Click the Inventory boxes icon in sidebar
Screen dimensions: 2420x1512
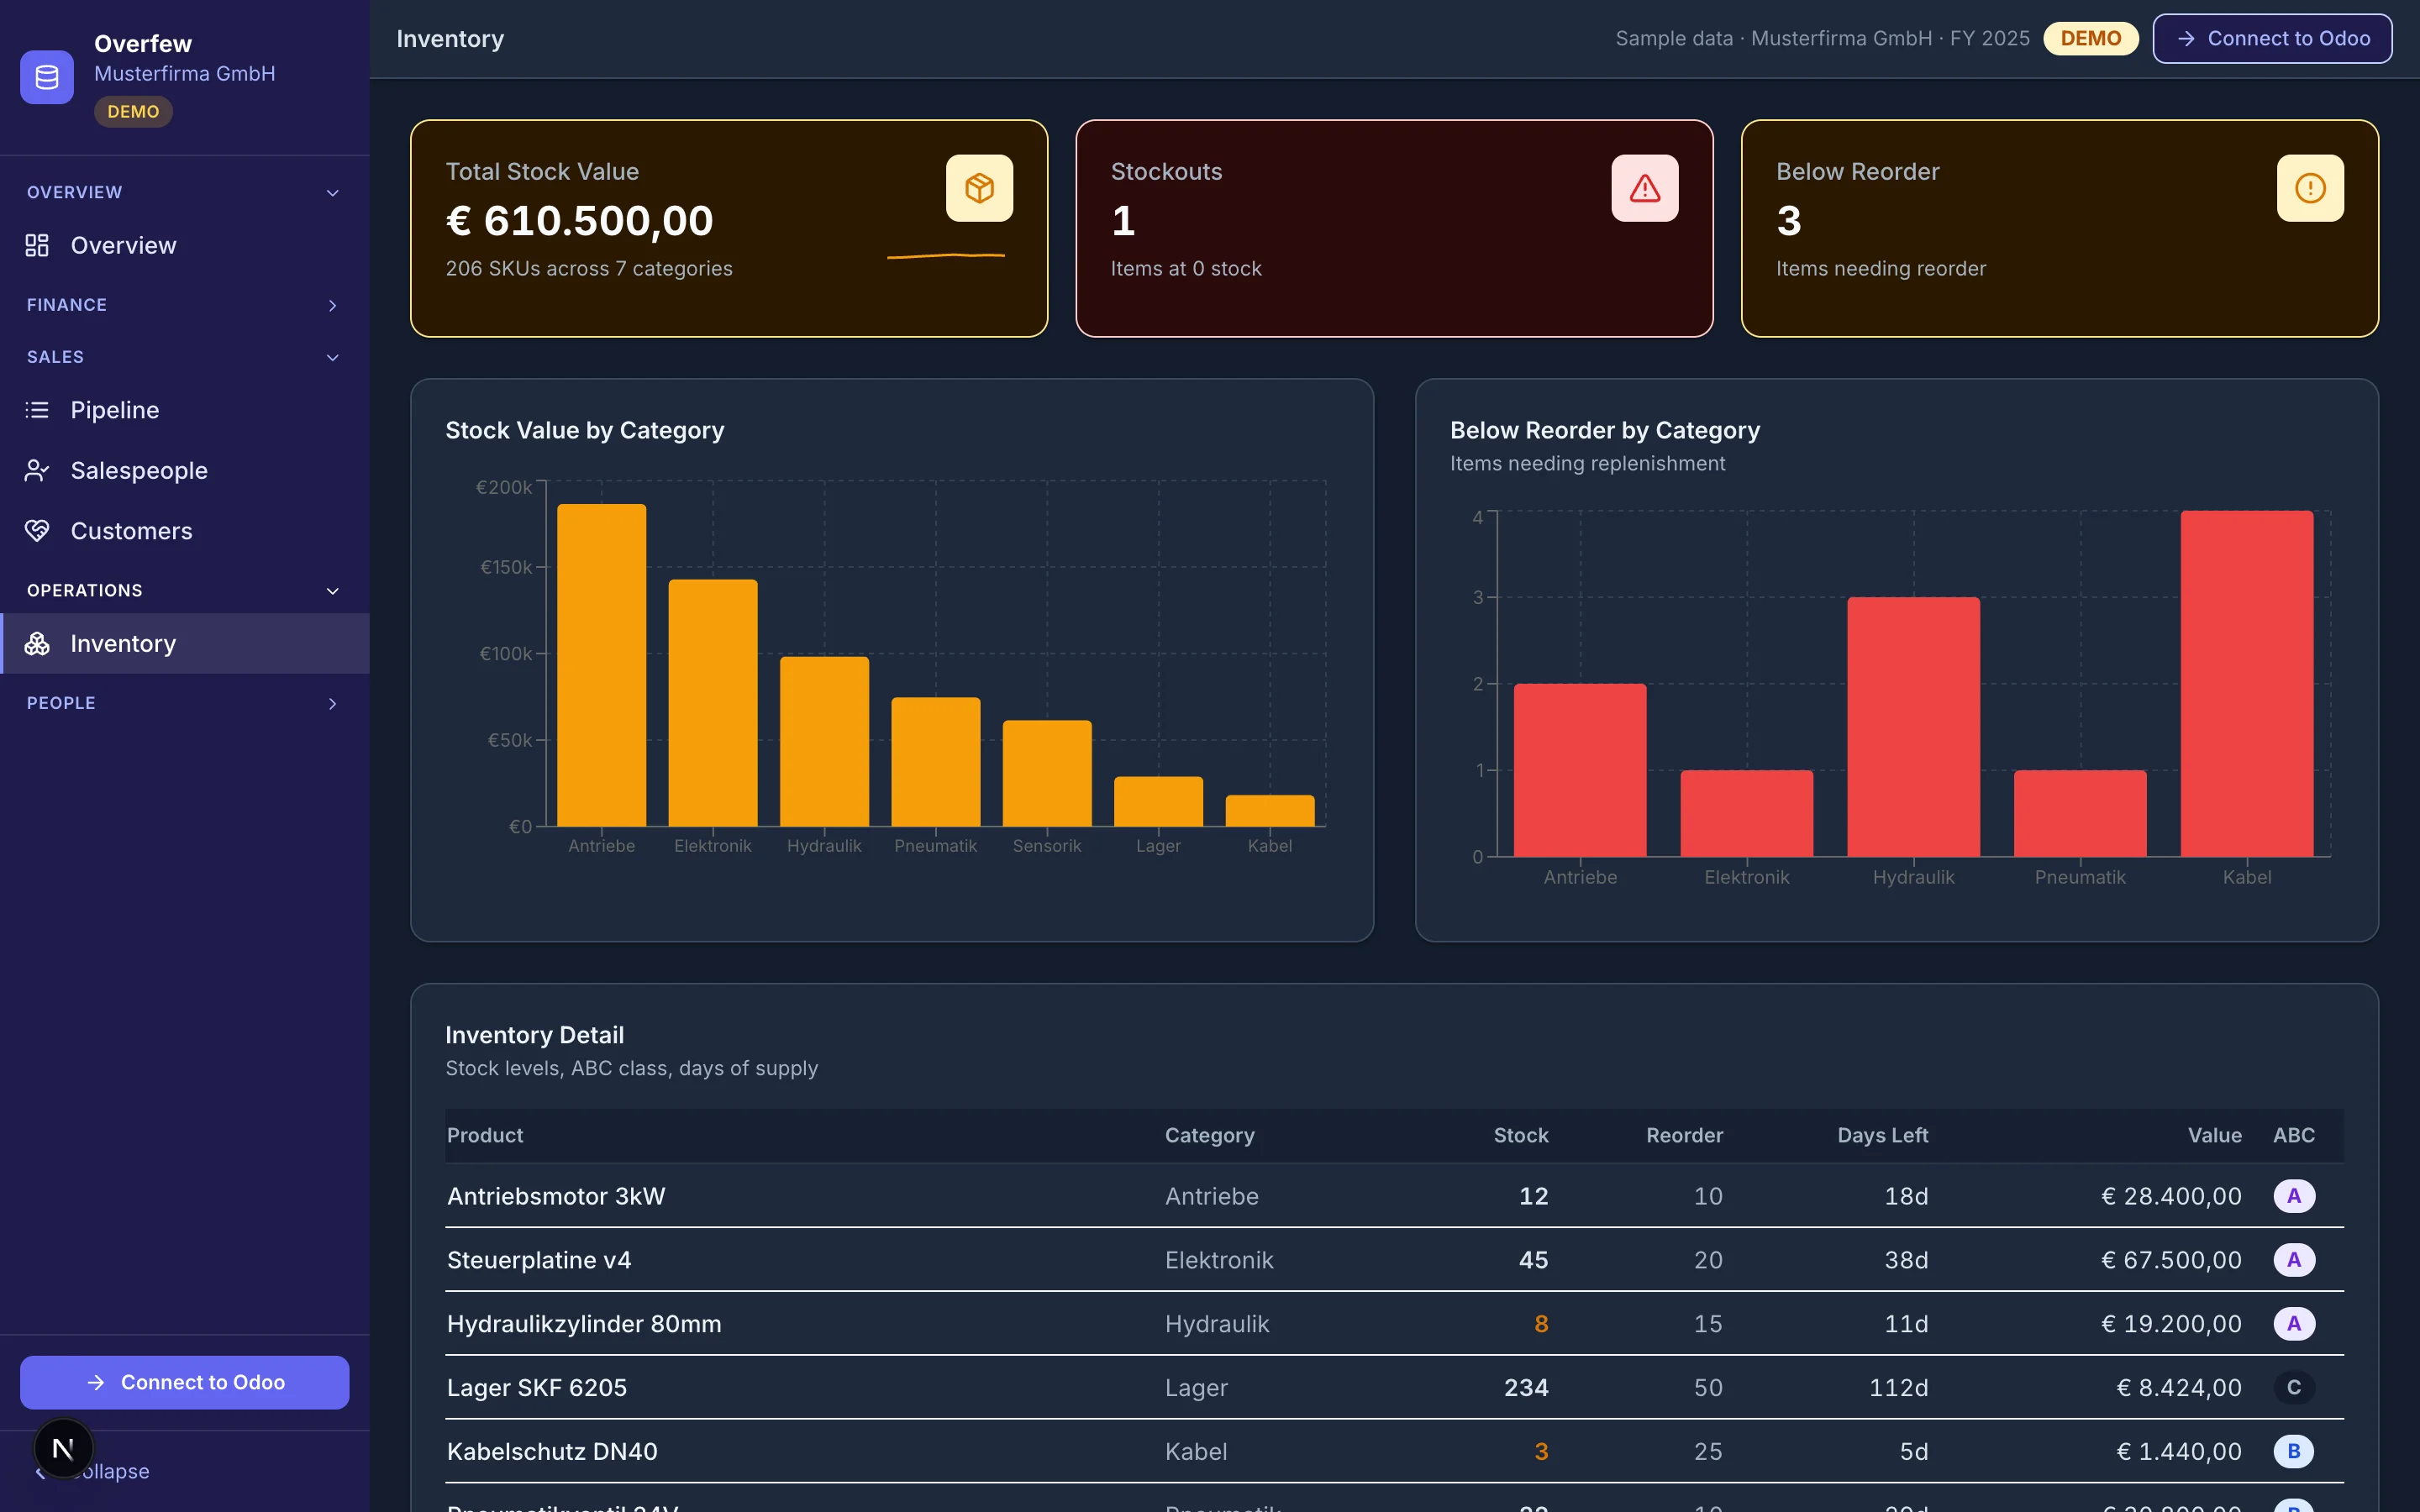[37, 643]
